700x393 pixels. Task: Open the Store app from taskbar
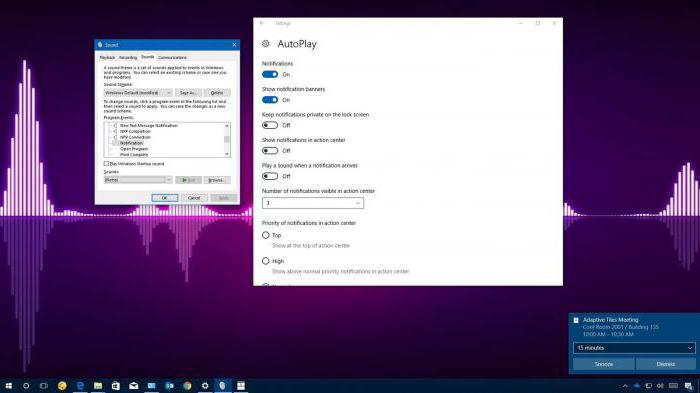pos(116,385)
